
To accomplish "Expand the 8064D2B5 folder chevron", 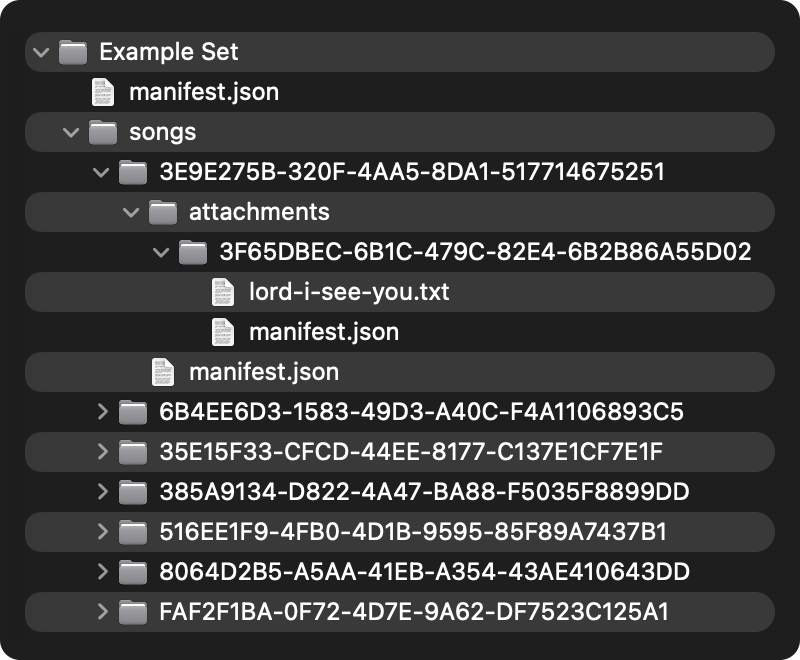I will point(101,572).
